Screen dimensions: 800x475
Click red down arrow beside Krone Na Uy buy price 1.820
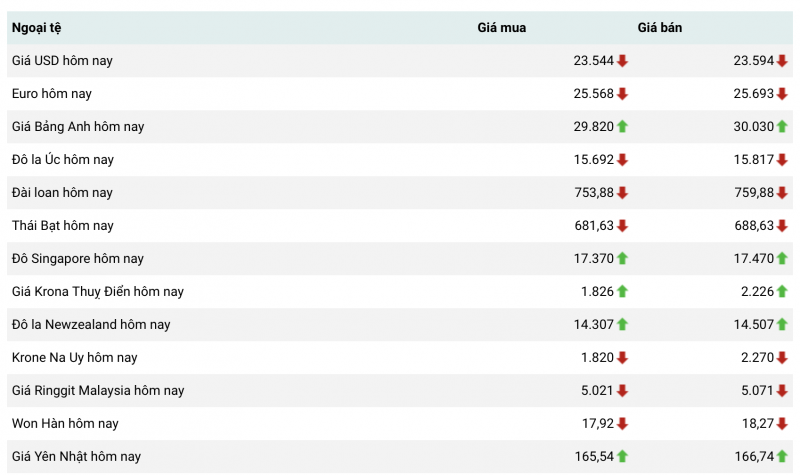[622, 358]
